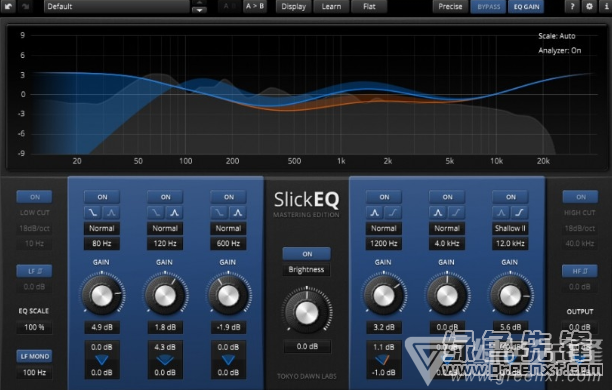Open the Brightness mode selector
Image resolution: width=612 pixels, height=390 pixels.
click(x=306, y=269)
